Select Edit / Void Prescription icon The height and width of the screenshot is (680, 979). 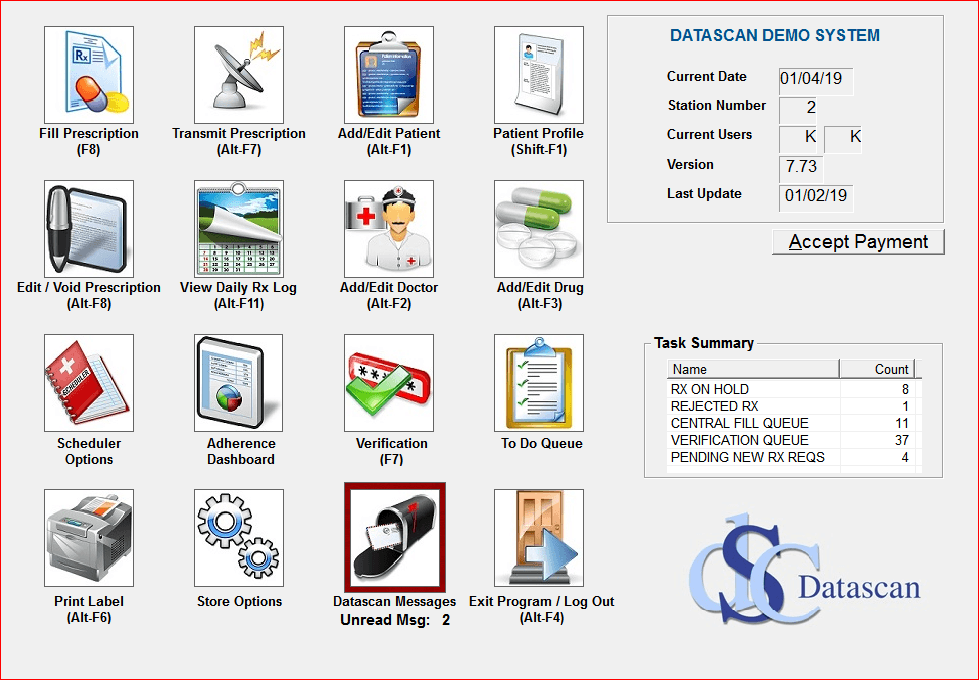89,229
